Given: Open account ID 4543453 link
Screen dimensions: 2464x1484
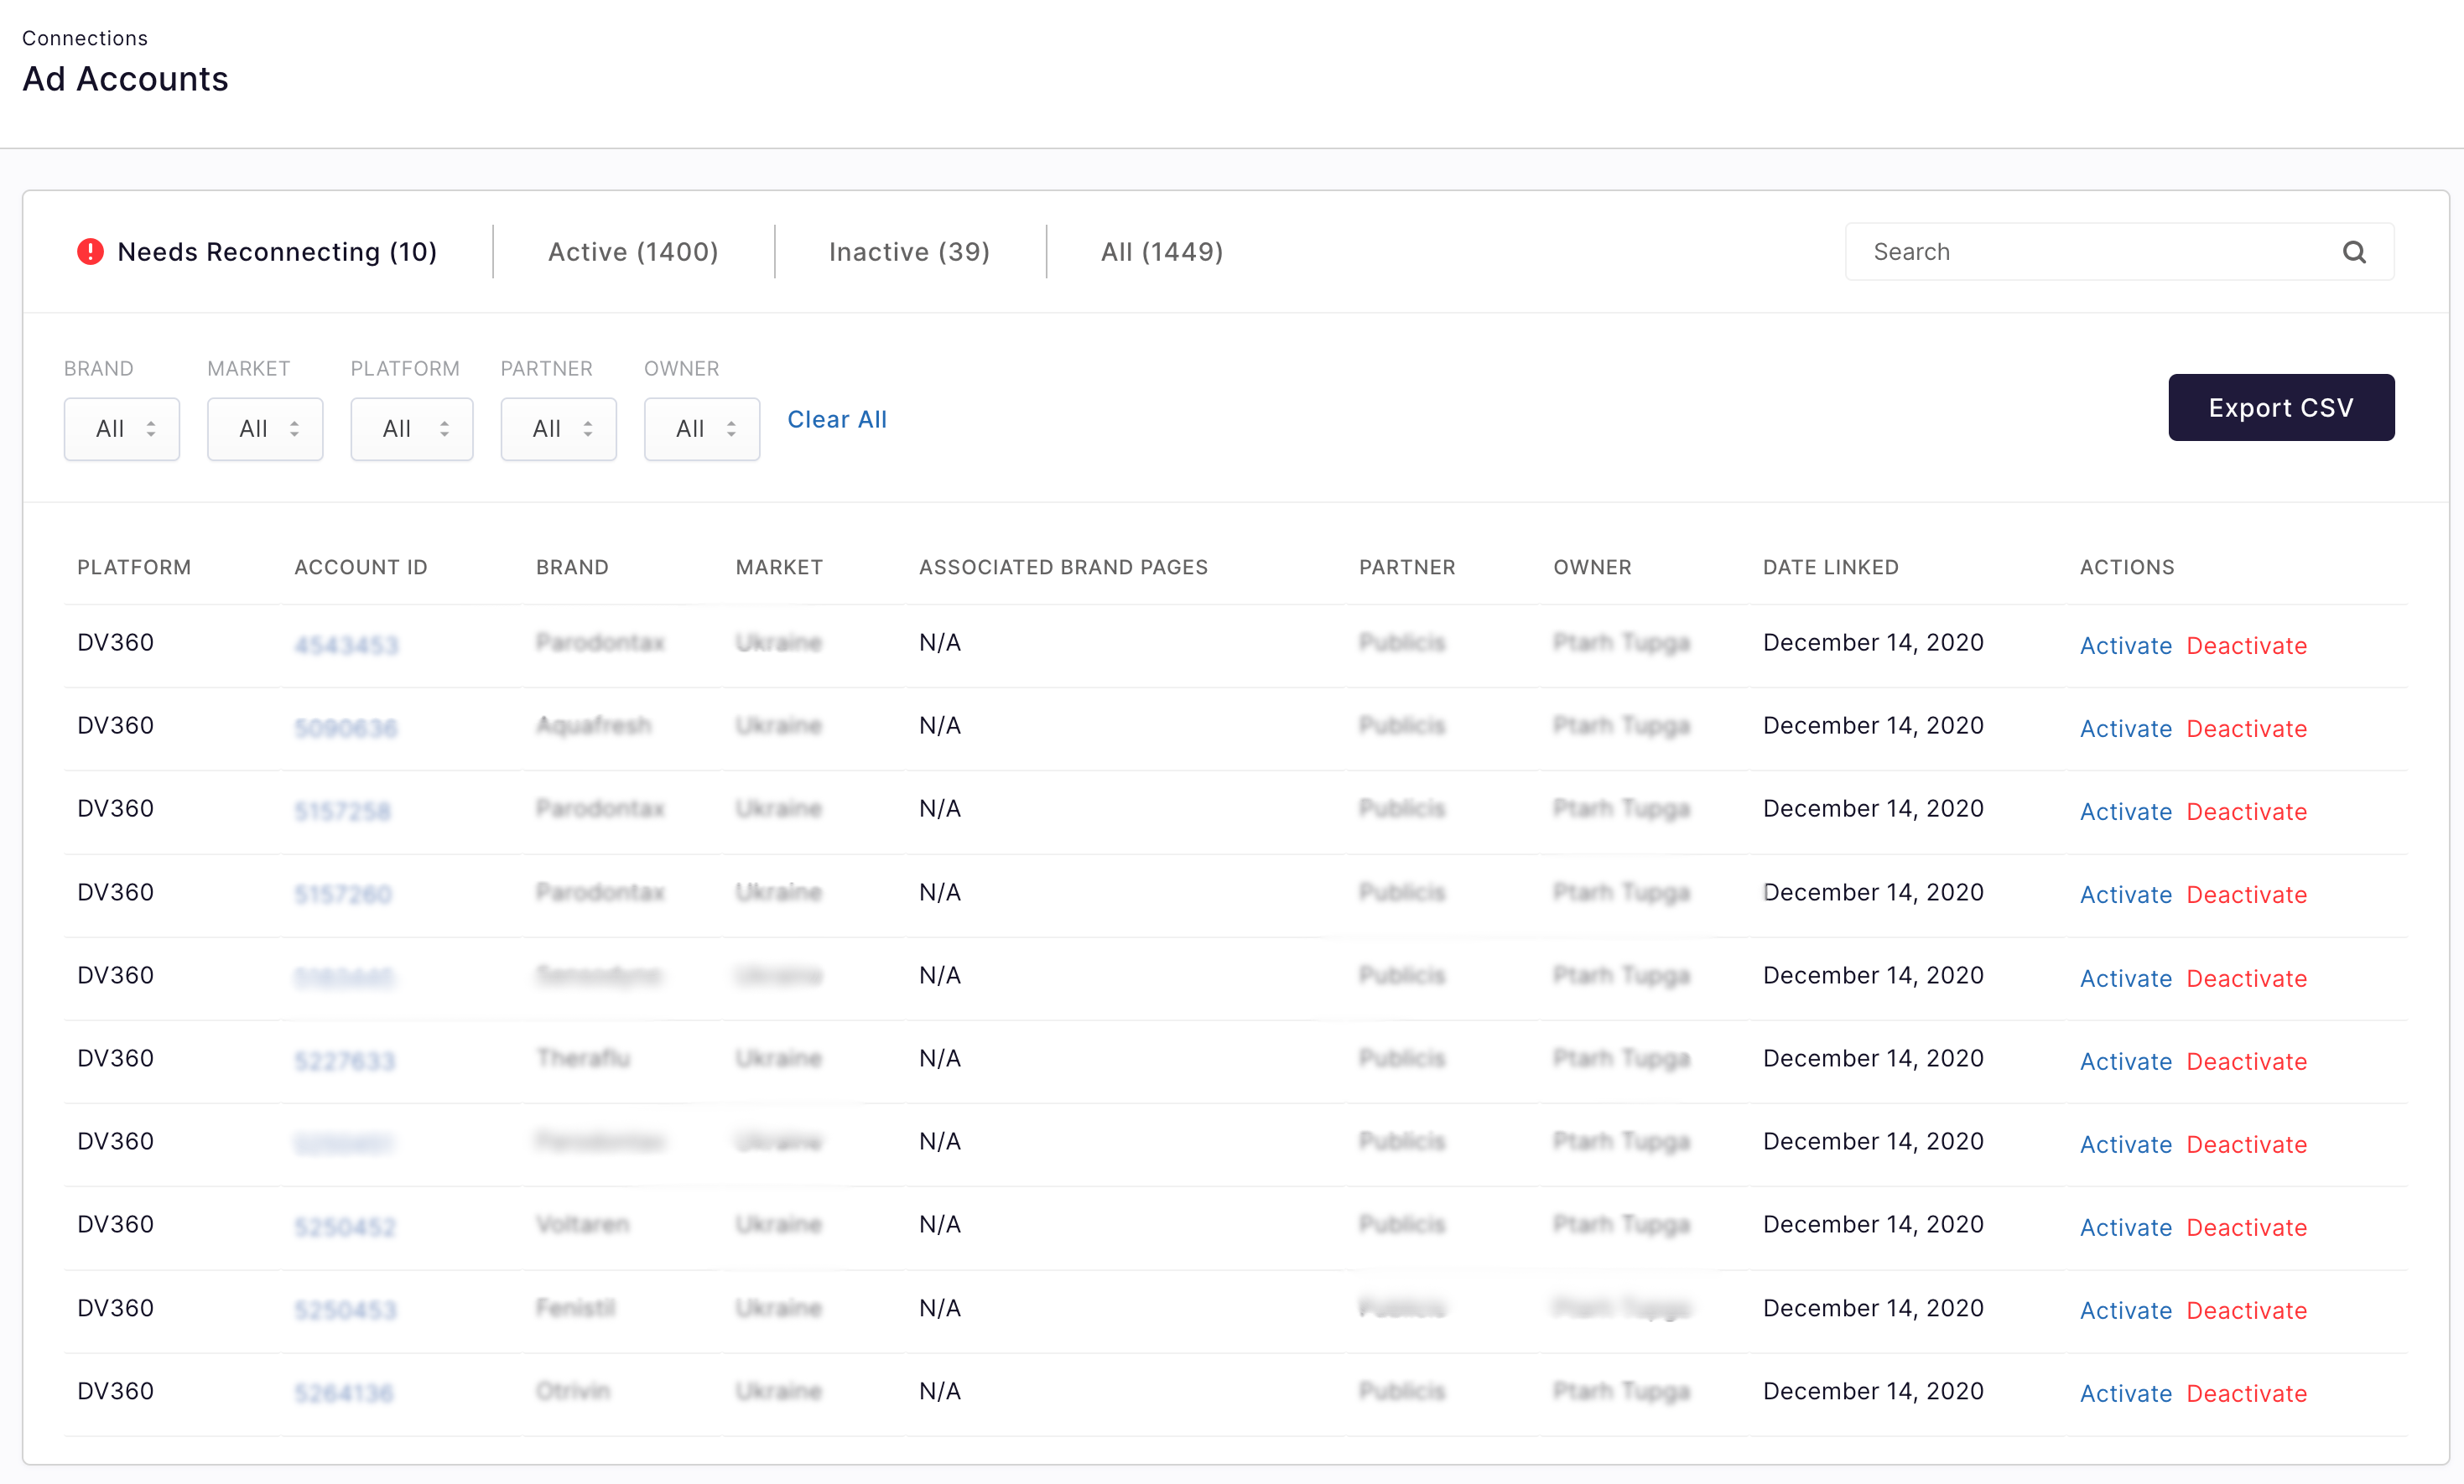Looking at the screenshot, I should (x=346, y=646).
